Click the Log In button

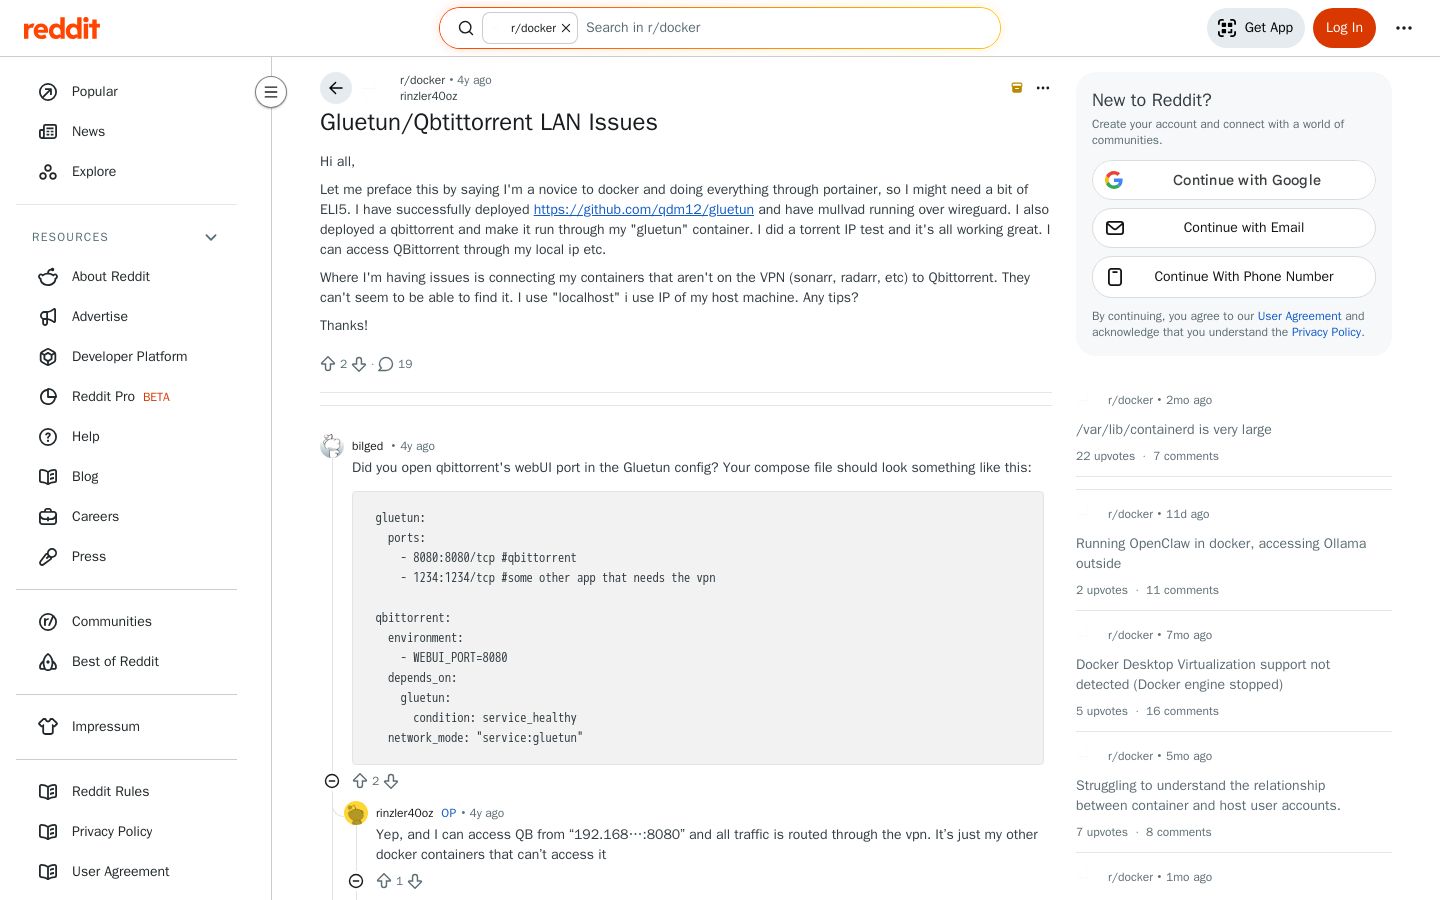(1344, 28)
